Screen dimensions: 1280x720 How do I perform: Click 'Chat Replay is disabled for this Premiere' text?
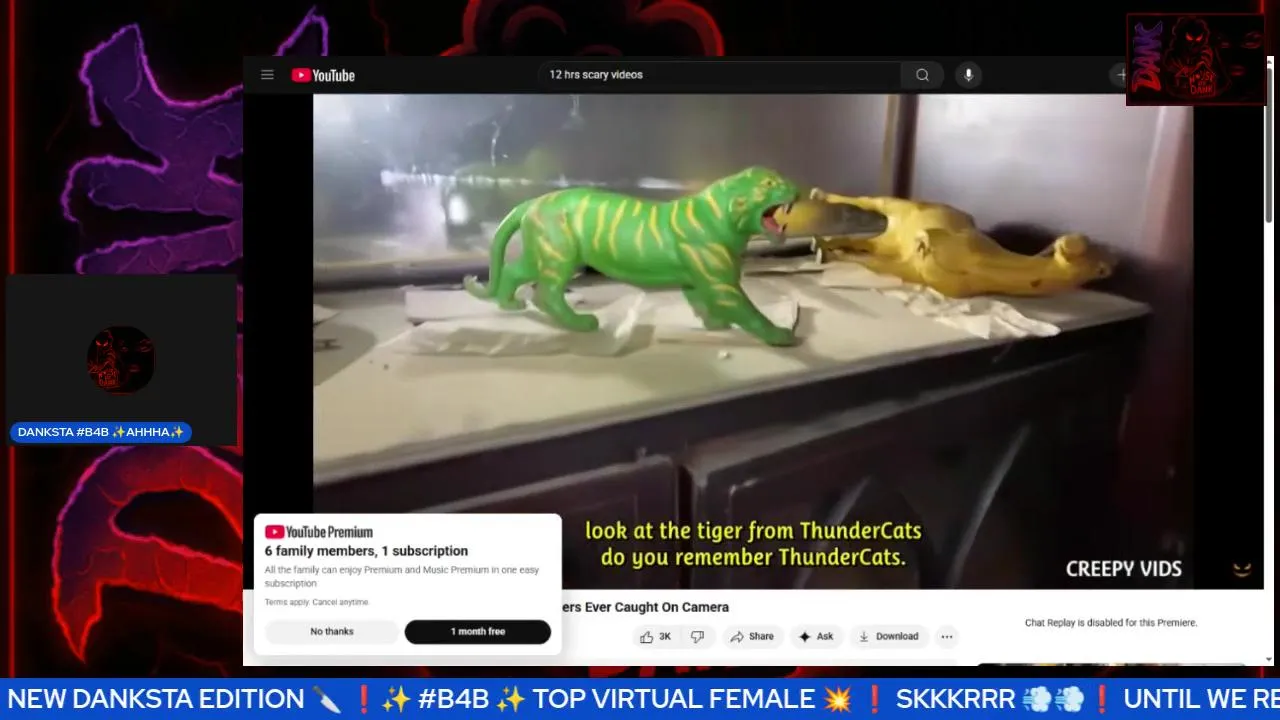(1111, 623)
